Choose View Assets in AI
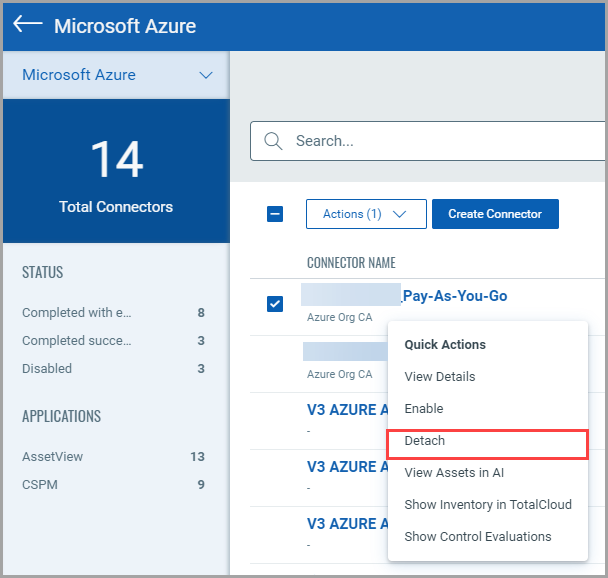Image resolution: width=608 pixels, height=578 pixels. pyautogui.click(x=453, y=473)
